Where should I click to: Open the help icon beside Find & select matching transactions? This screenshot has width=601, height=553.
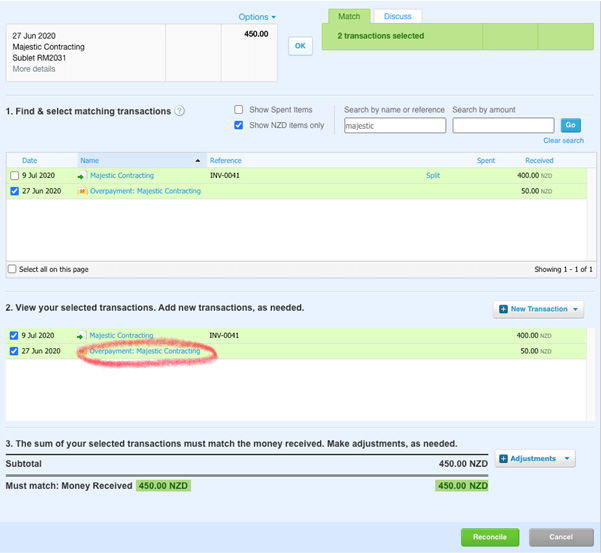point(179,111)
